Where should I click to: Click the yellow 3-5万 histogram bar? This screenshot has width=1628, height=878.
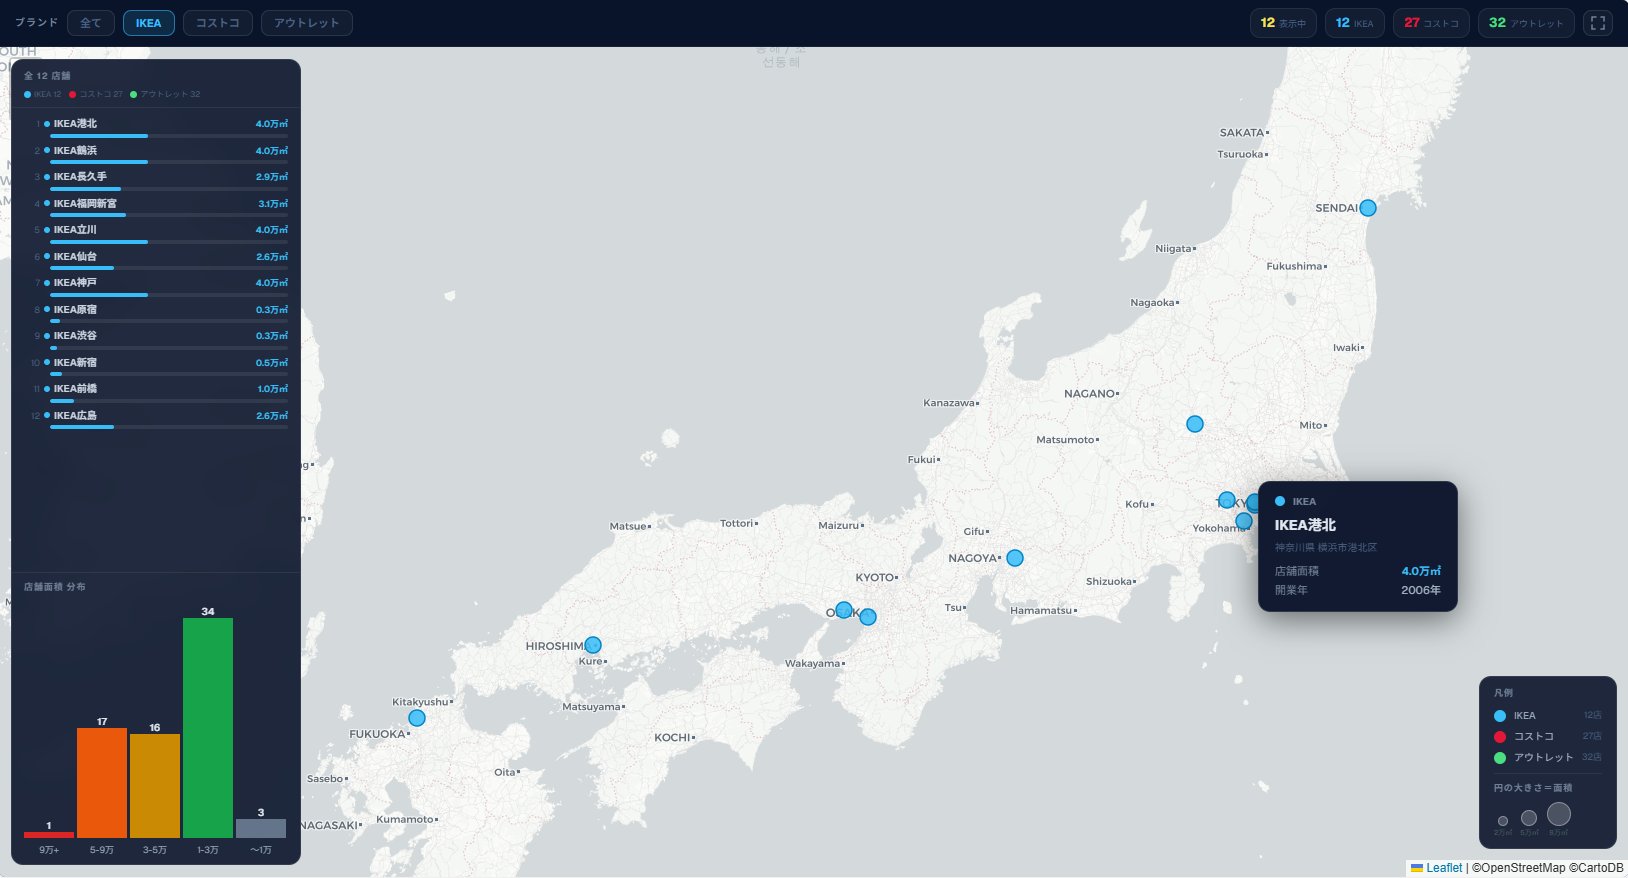[x=155, y=786]
